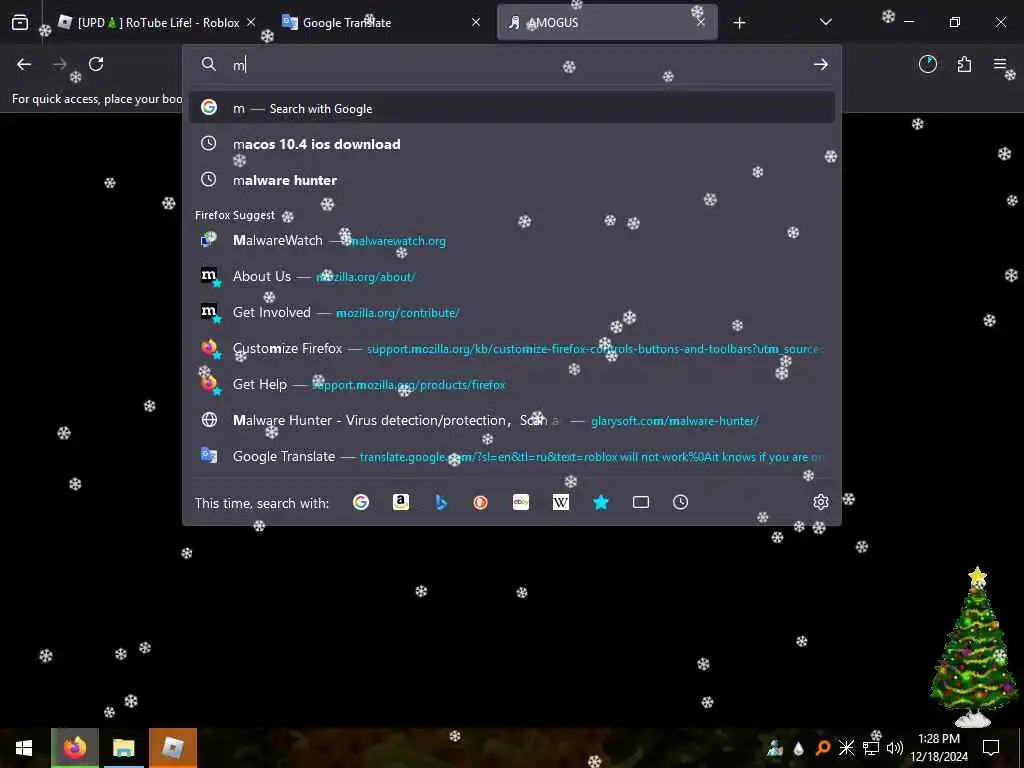The height and width of the screenshot is (768, 1024).
Task: Open Malware Hunter glarysoft.com suggestion
Action: click(512, 421)
